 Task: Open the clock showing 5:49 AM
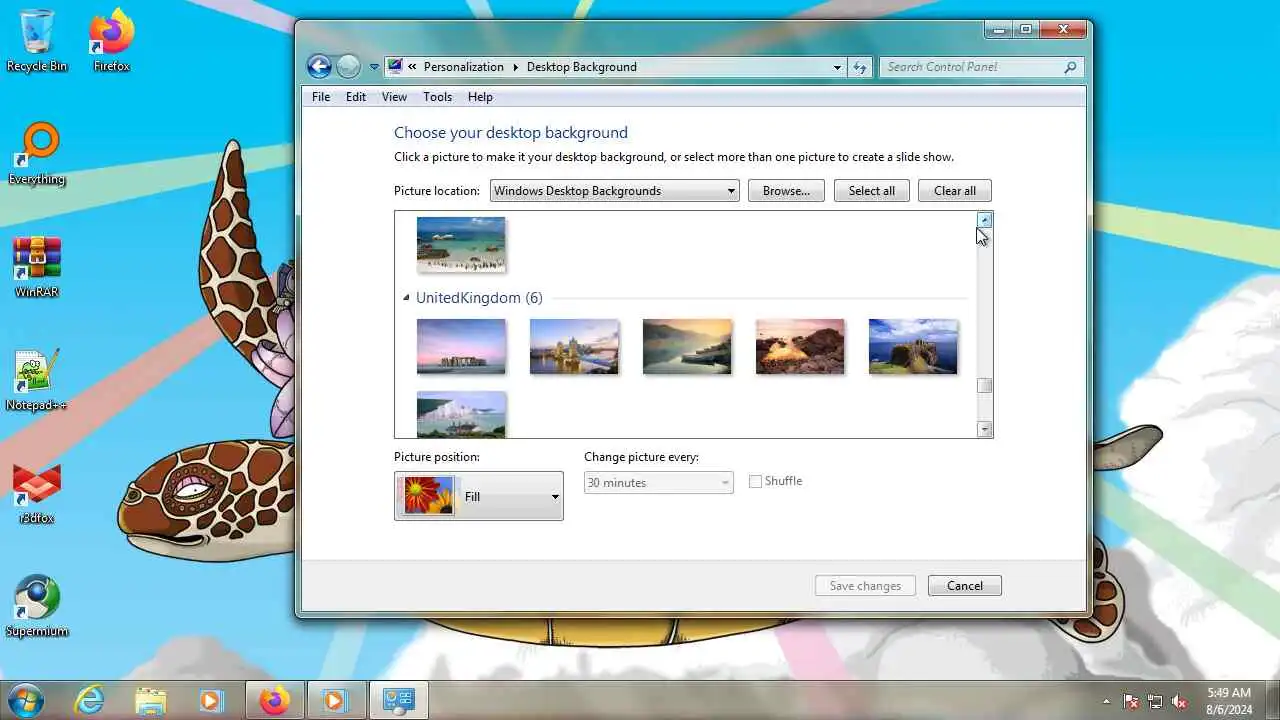1228,700
